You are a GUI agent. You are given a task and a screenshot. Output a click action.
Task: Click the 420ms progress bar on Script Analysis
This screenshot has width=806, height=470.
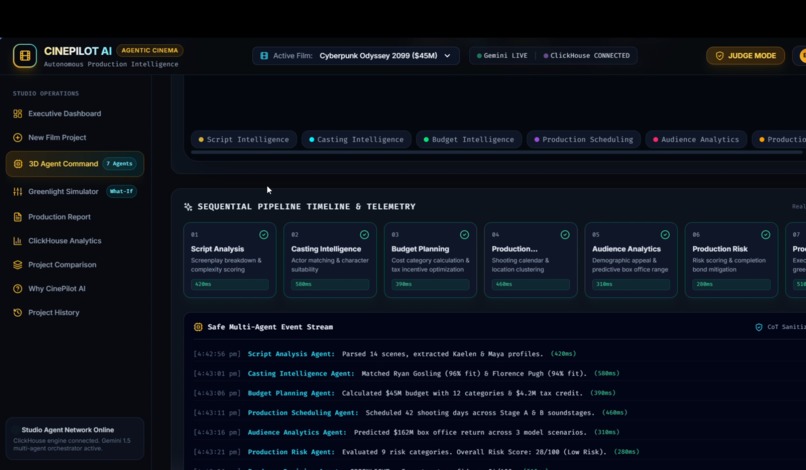229,284
